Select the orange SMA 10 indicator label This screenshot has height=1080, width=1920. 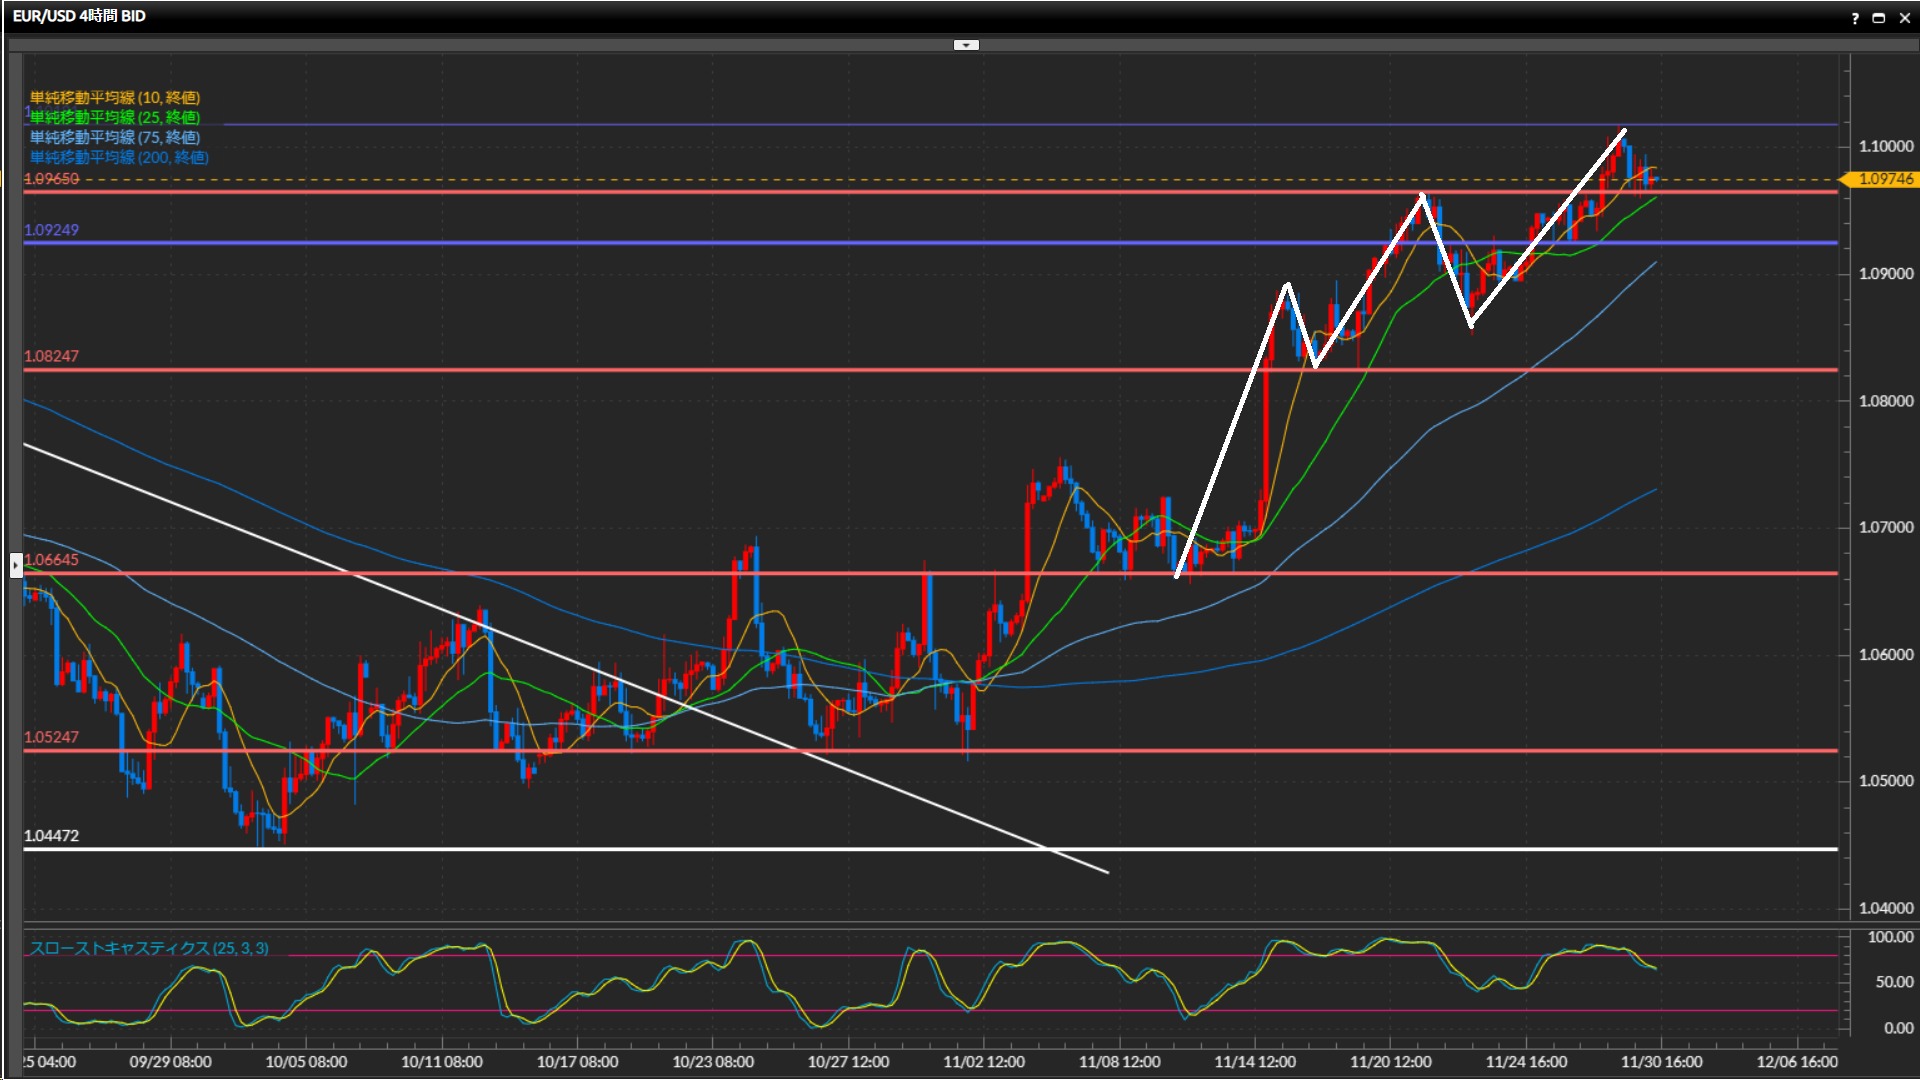115,97
